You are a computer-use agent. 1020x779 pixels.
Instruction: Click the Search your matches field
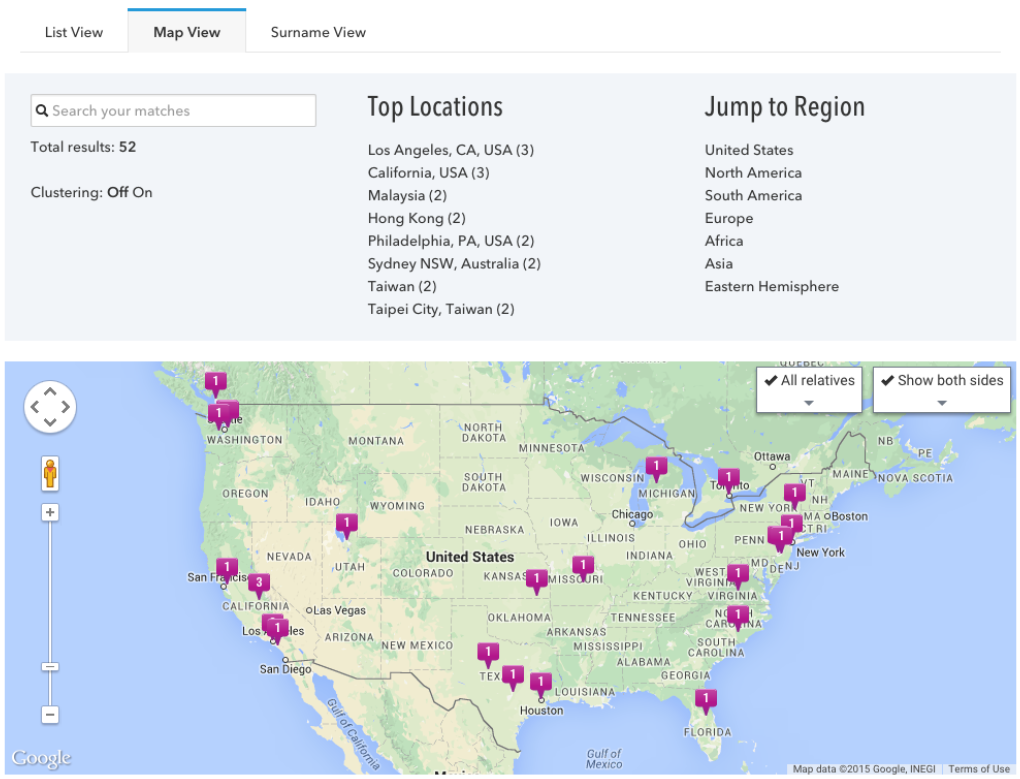(174, 111)
